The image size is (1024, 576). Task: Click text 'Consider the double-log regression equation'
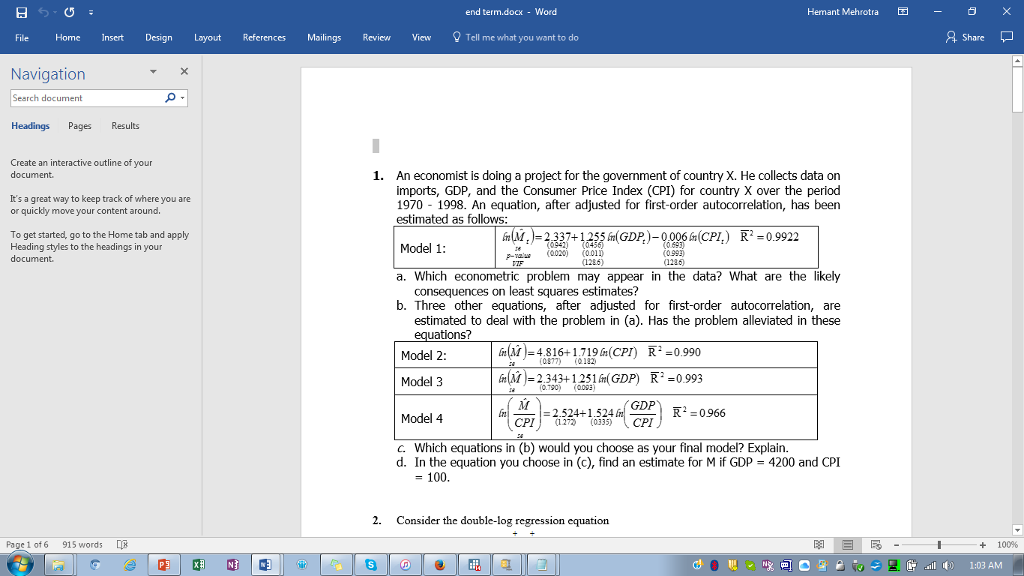click(502, 520)
